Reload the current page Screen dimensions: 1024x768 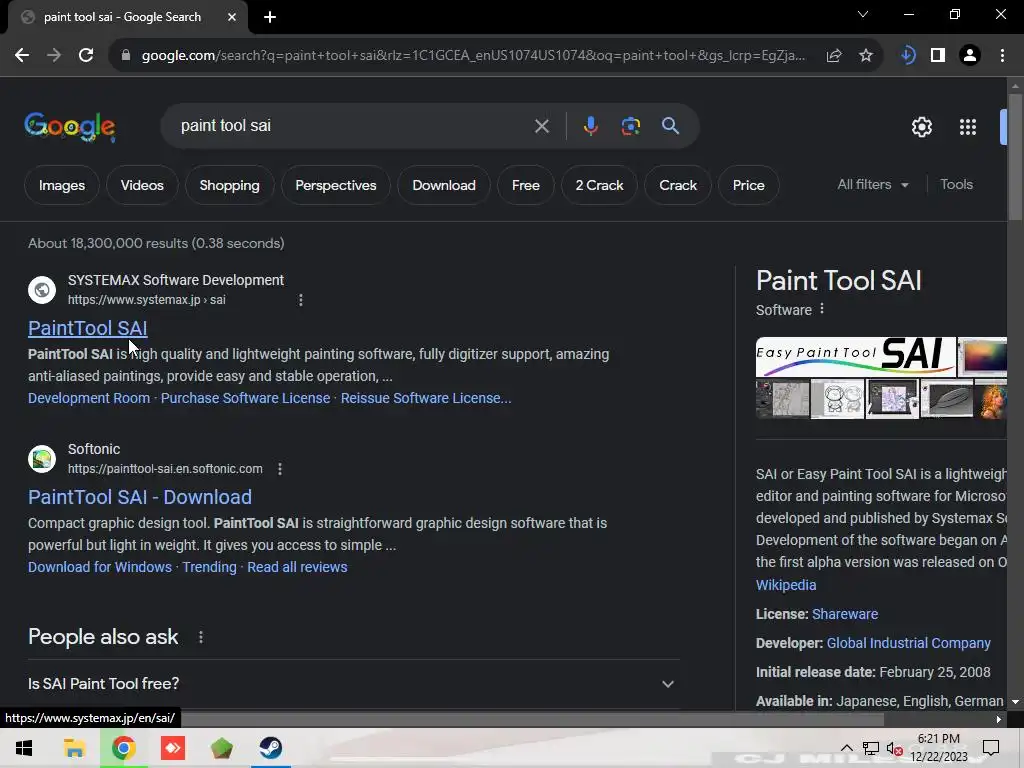coord(86,56)
